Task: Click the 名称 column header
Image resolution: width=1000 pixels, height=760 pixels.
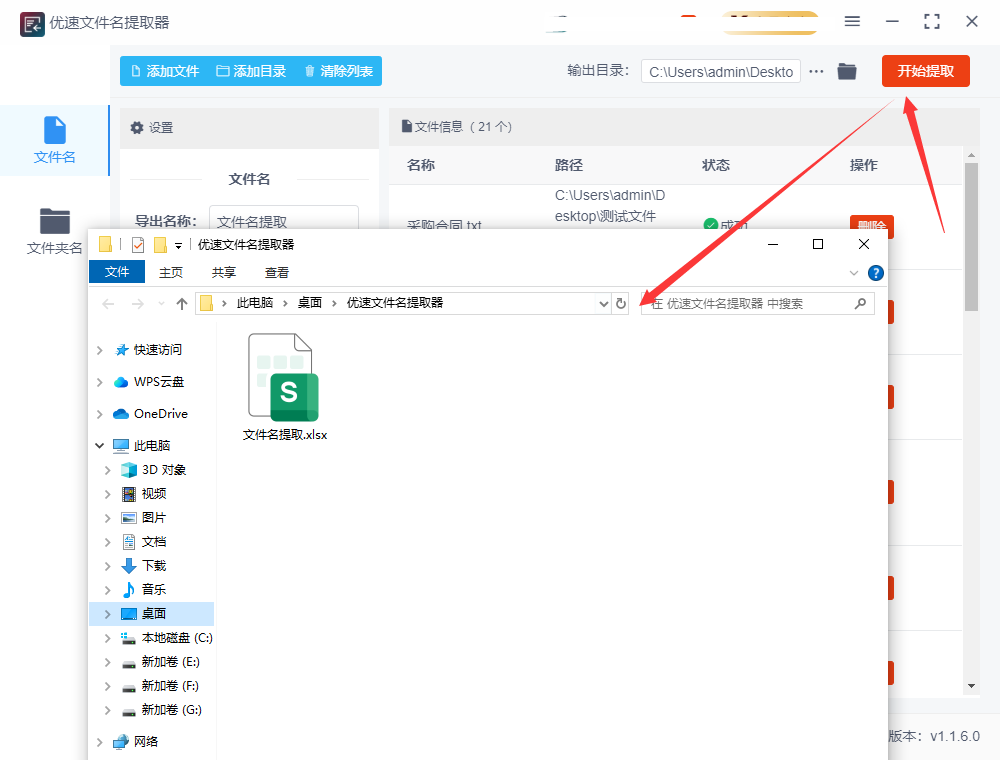Action: coord(421,165)
